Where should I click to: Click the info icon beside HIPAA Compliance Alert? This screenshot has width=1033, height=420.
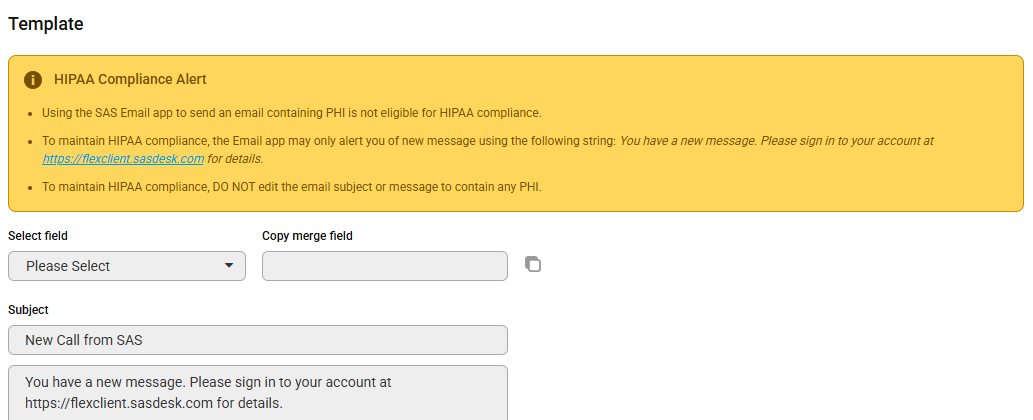(x=33, y=80)
